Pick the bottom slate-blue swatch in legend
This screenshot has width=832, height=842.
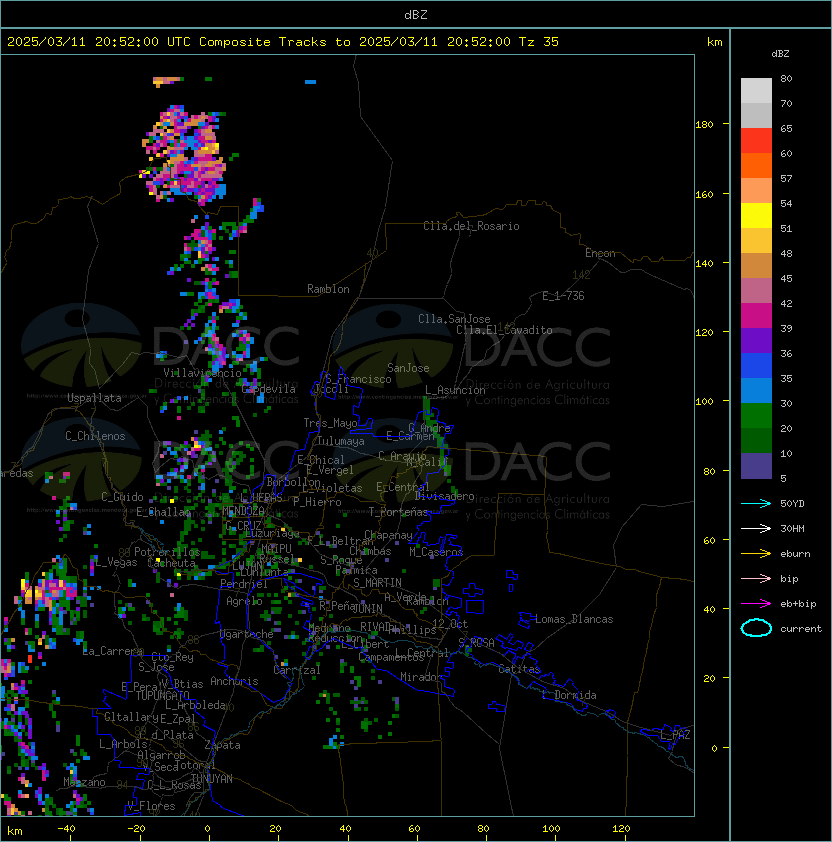point(756,466)
